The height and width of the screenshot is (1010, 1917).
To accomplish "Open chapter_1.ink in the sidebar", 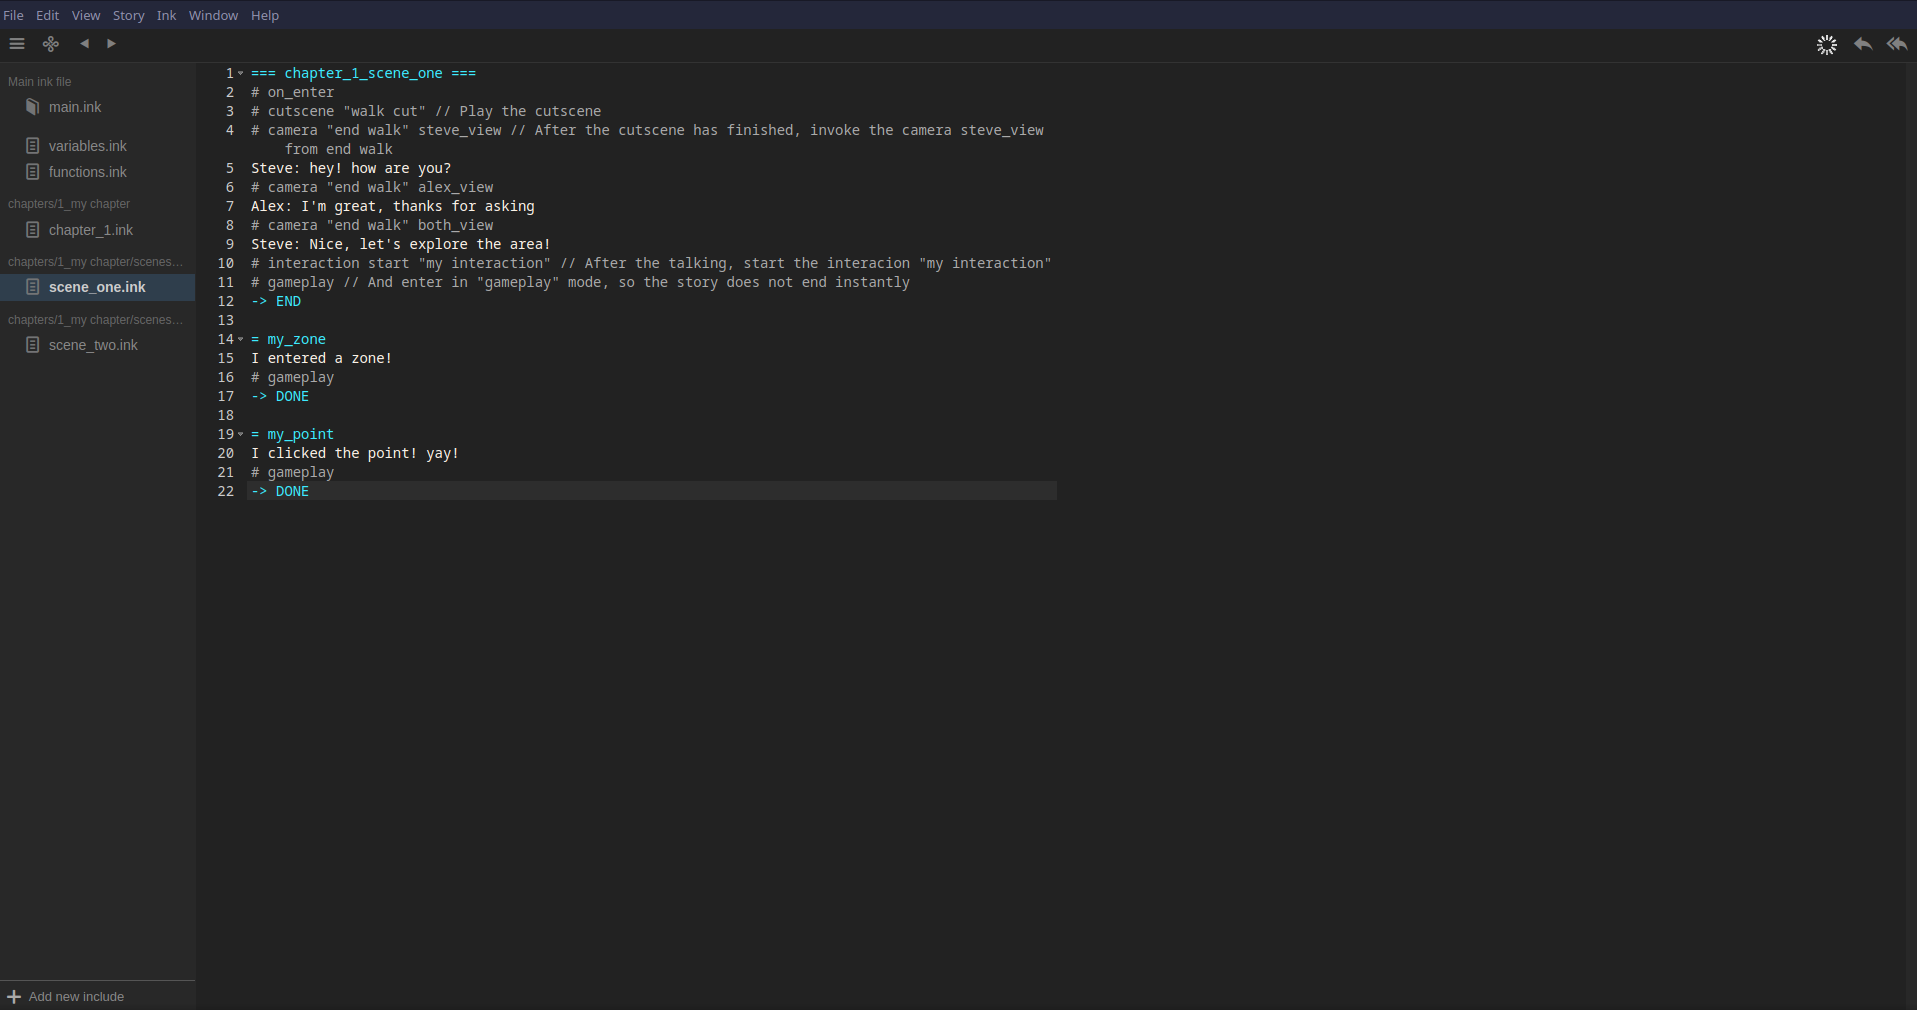I will point(91,230).
